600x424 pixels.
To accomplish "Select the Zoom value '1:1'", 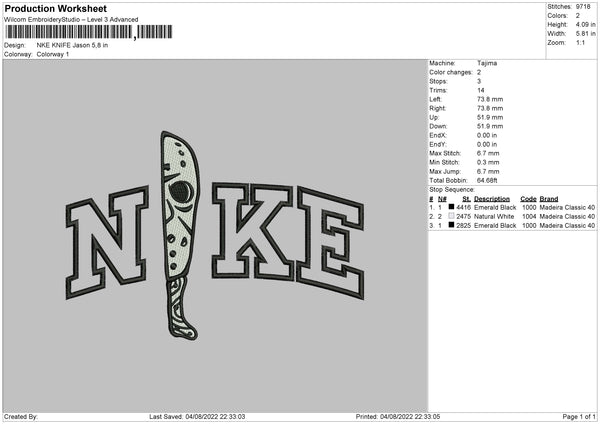I will point(580,42).
